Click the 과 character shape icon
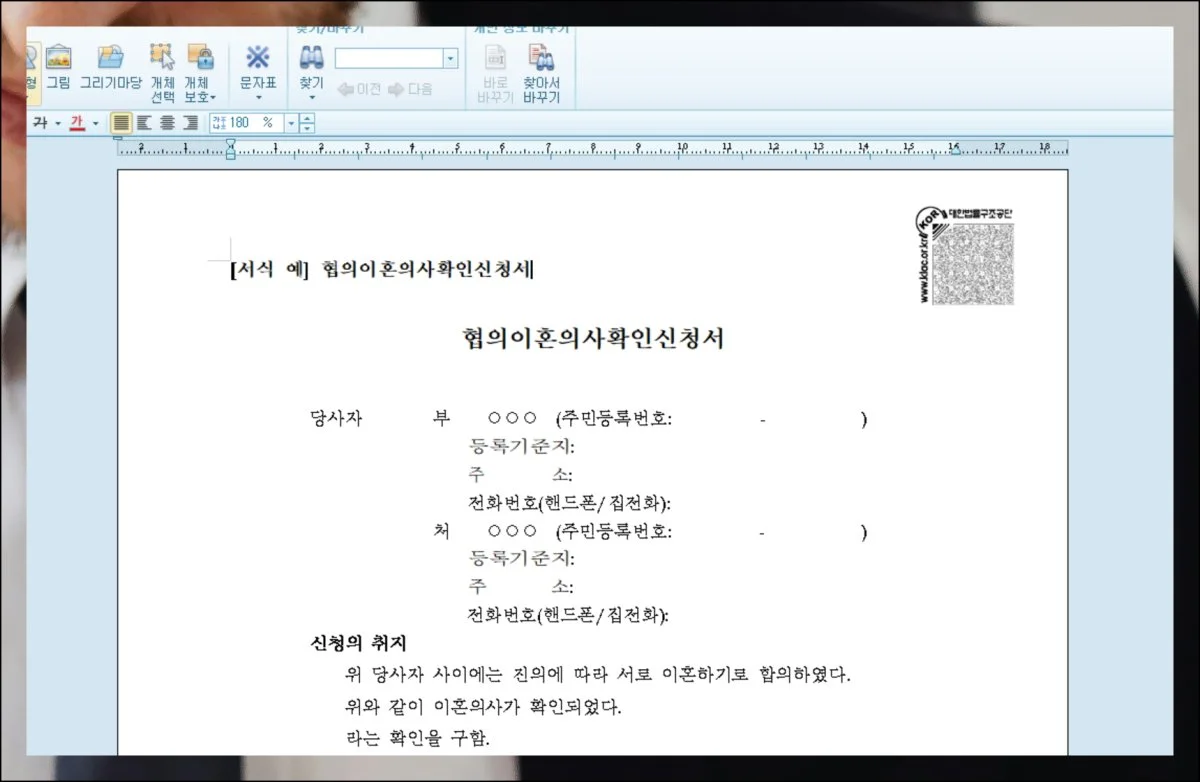Viewport: 1200px width, 782px height. (37, 121)
